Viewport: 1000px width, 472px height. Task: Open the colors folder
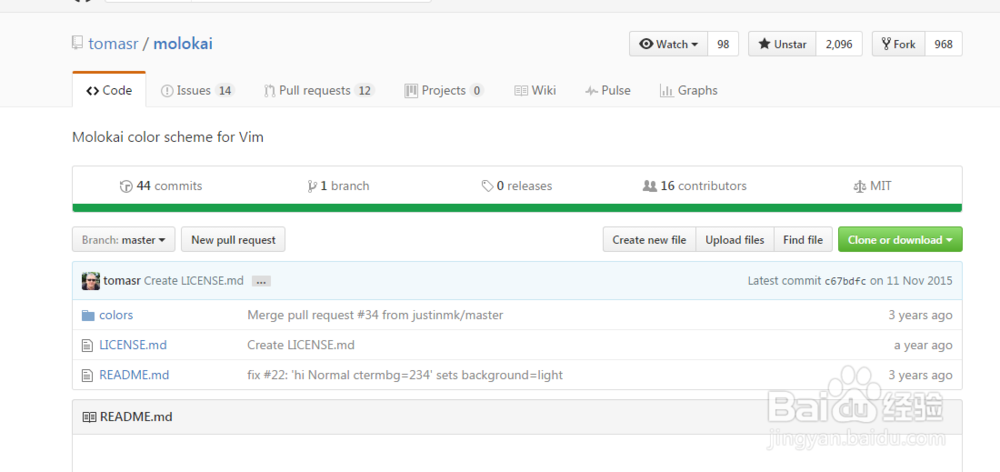116,315
